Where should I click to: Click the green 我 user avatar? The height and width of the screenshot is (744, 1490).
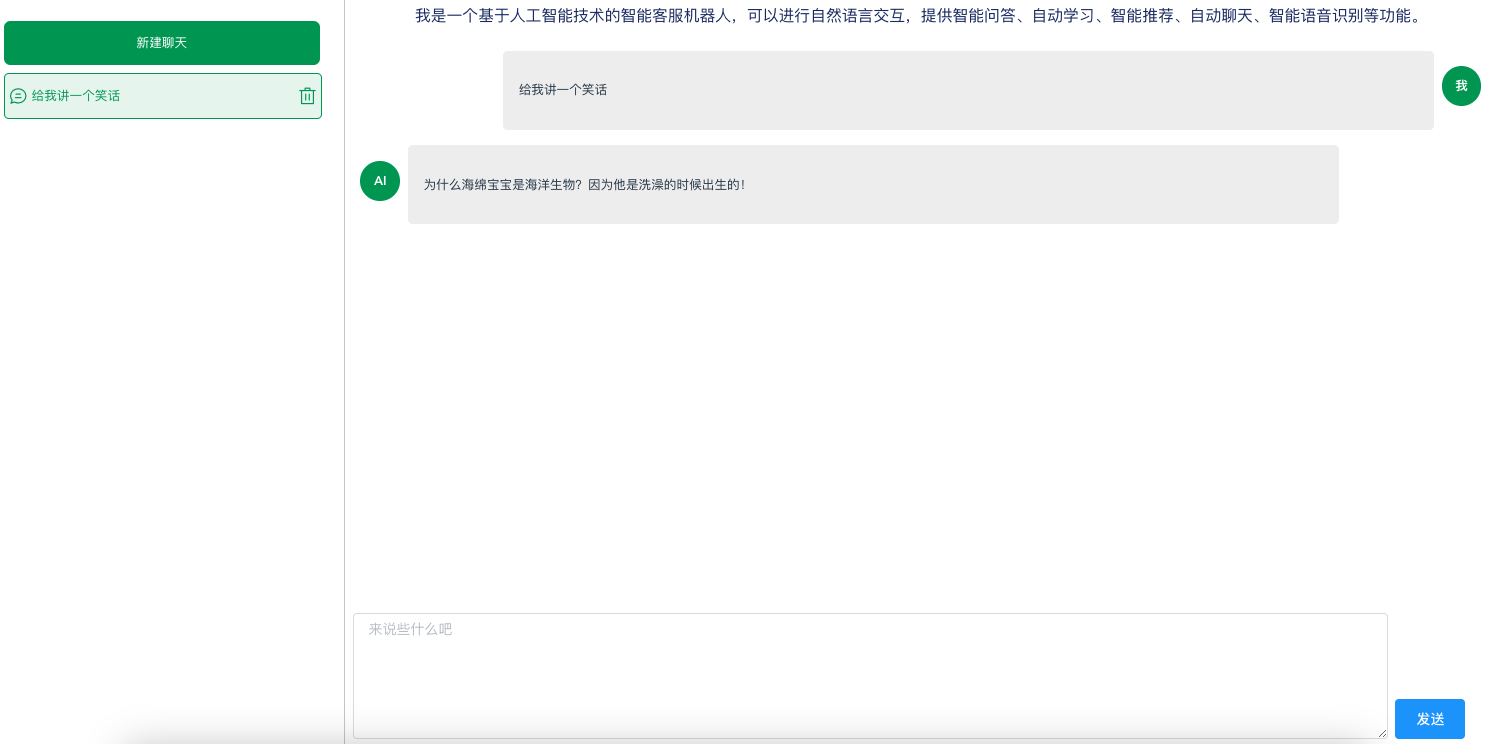(1461, 86)
